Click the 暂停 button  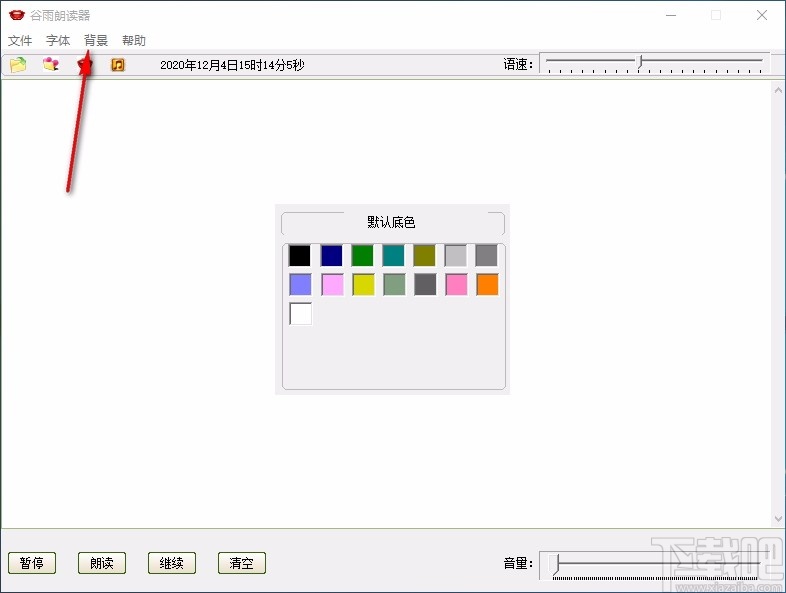coord(32,563)
